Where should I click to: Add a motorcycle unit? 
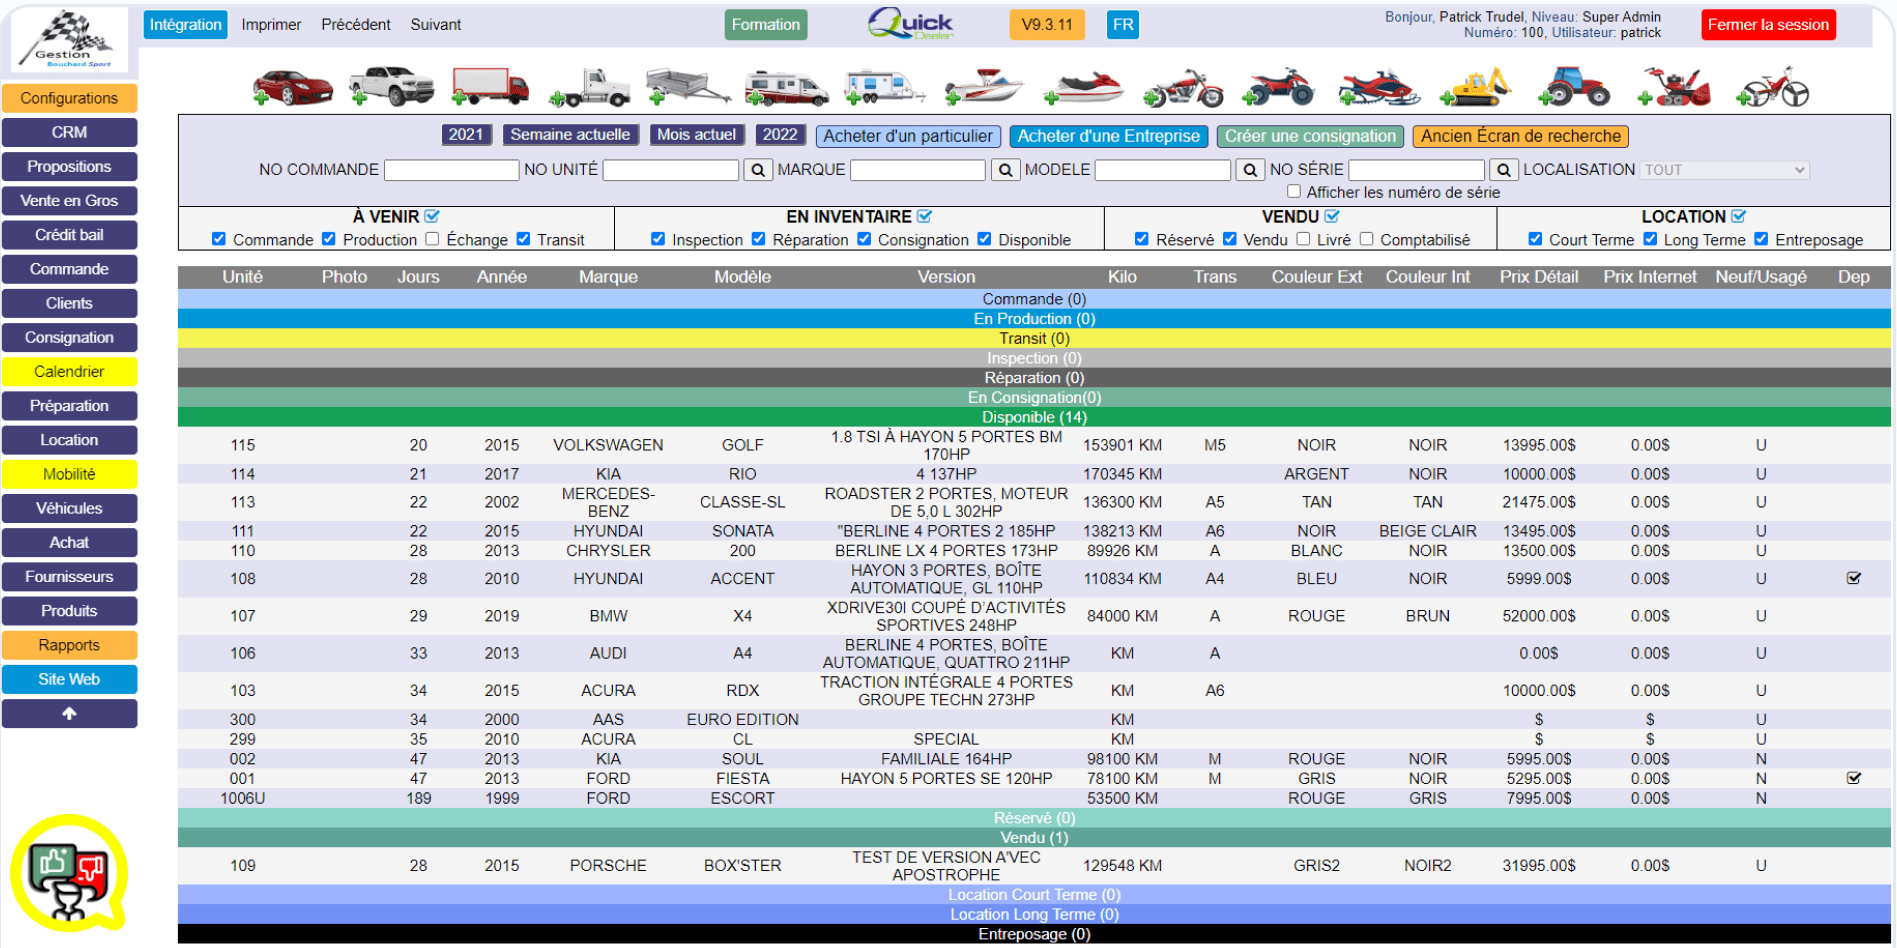[1183, 87]
